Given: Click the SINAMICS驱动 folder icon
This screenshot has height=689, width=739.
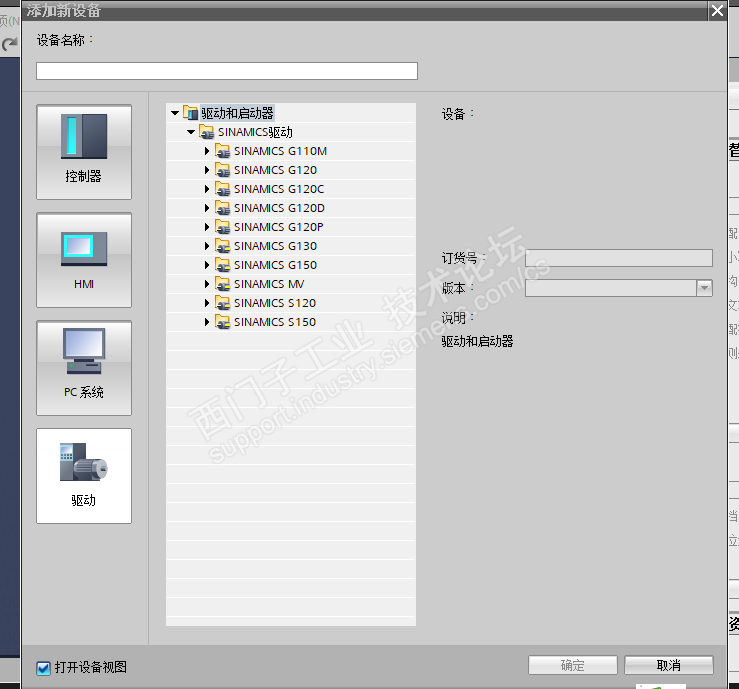Looking at the screenshot, I should coord(206,132).
